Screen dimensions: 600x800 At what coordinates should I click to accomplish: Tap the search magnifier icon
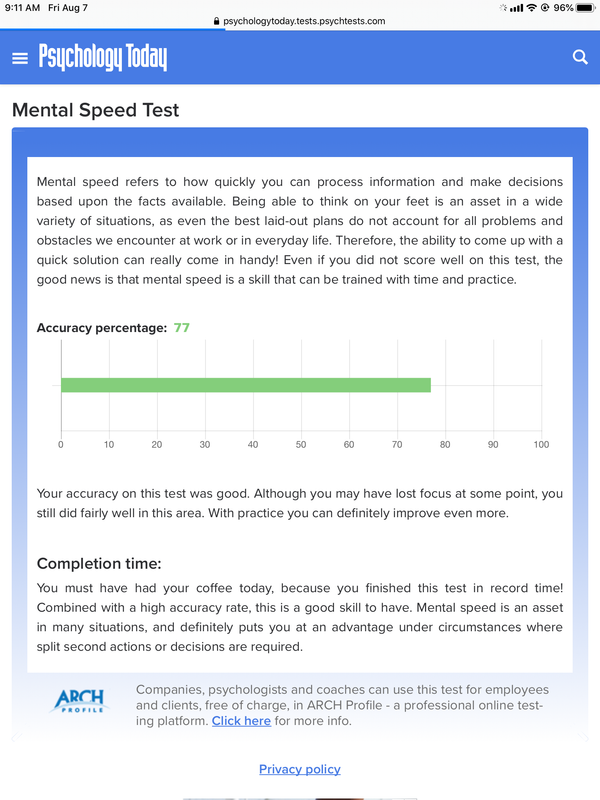[580, 57]
